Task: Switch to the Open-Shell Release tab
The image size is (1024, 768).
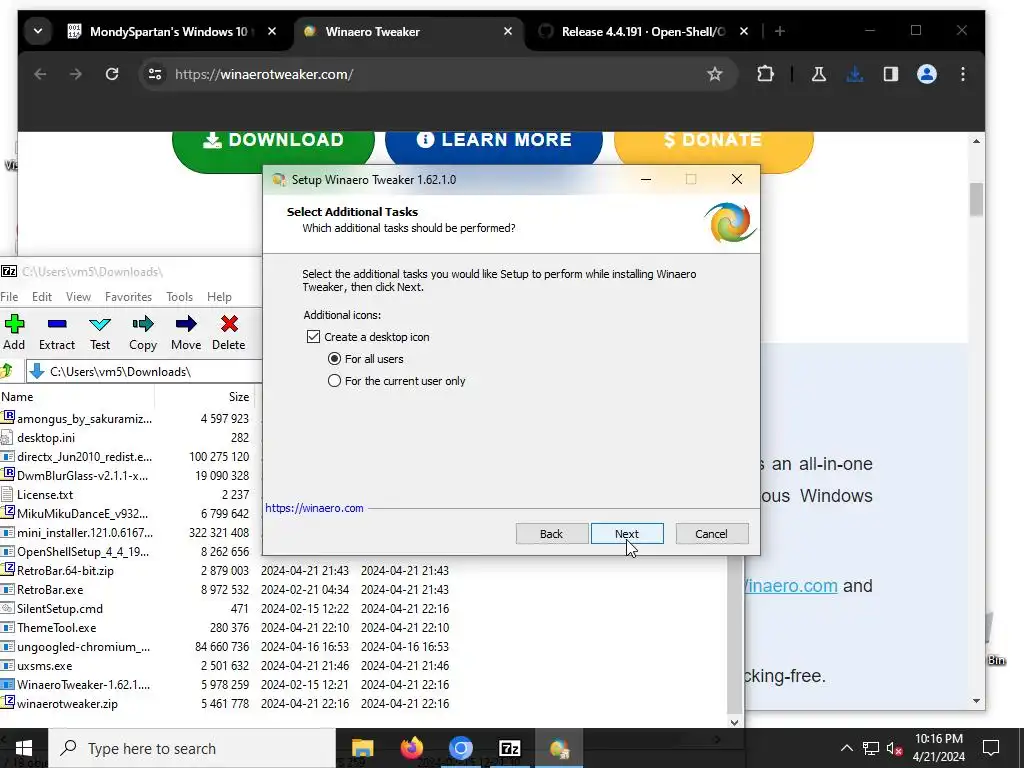Action: 643,31
